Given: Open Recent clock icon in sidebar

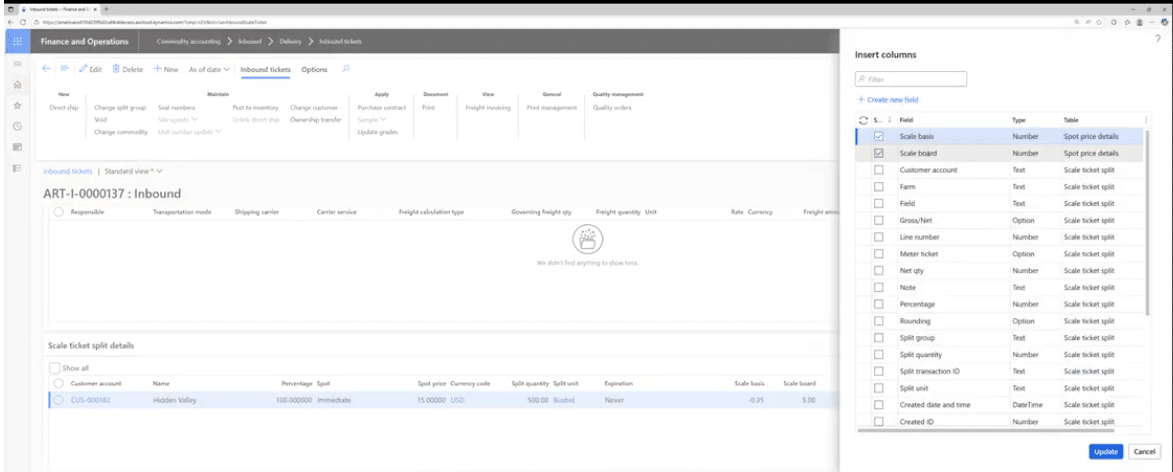Looking at the screenshot, I should tap(17, 126).
